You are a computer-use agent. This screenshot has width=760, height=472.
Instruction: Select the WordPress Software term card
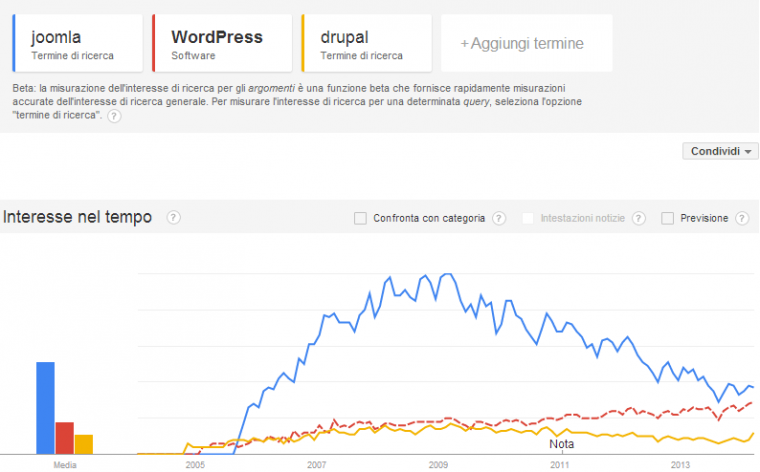222,43
